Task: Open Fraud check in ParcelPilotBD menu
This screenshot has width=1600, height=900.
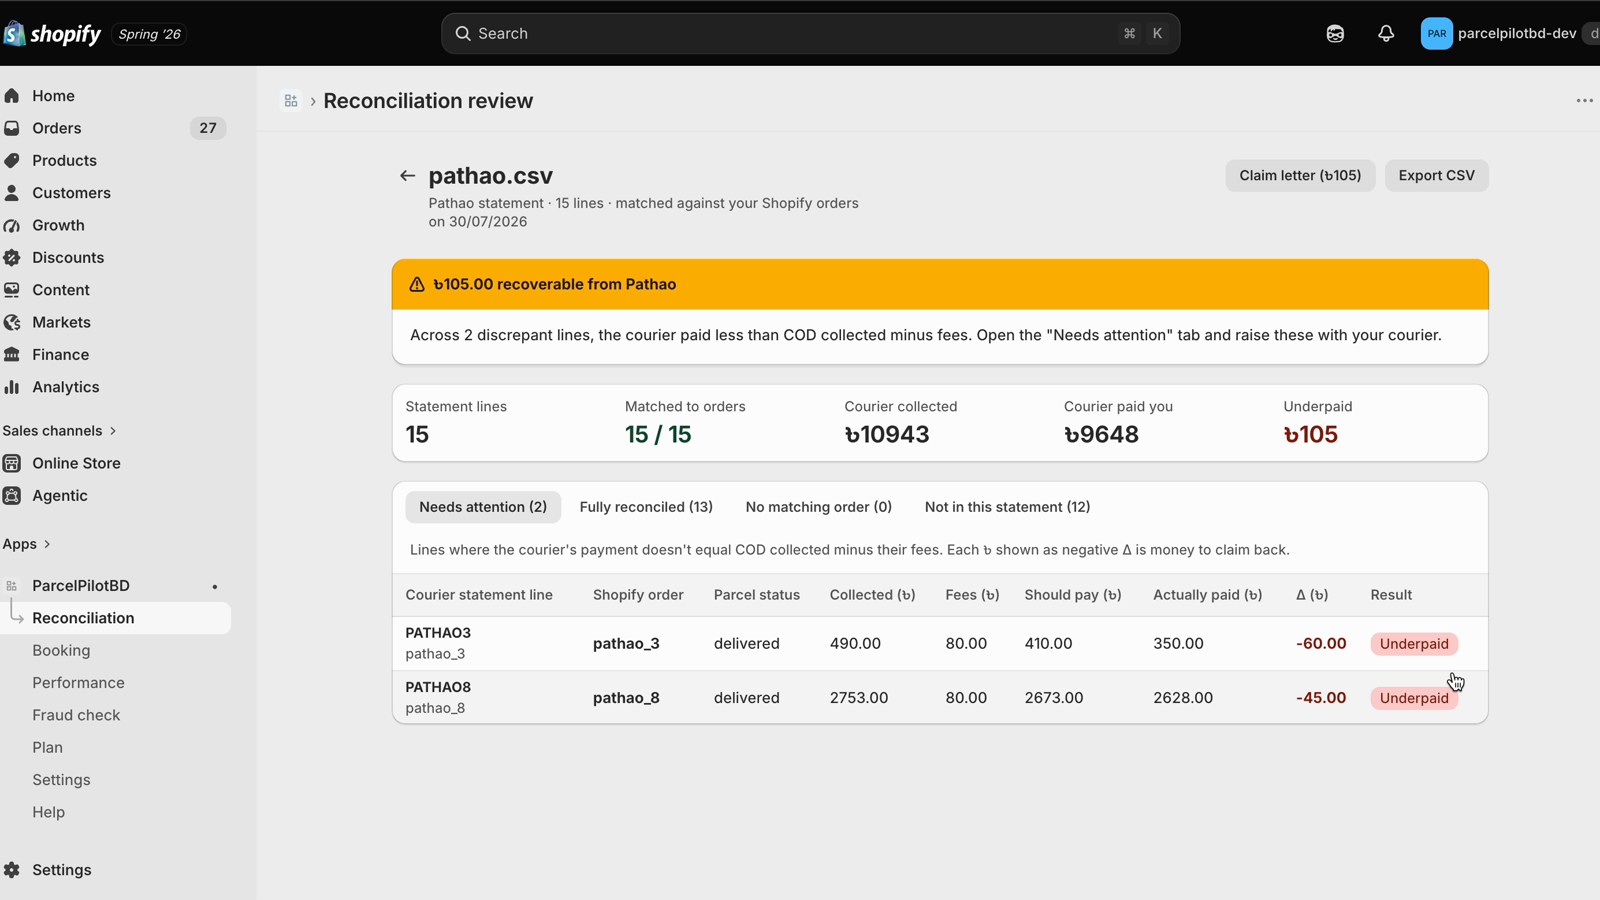Action: click(76, 715)
